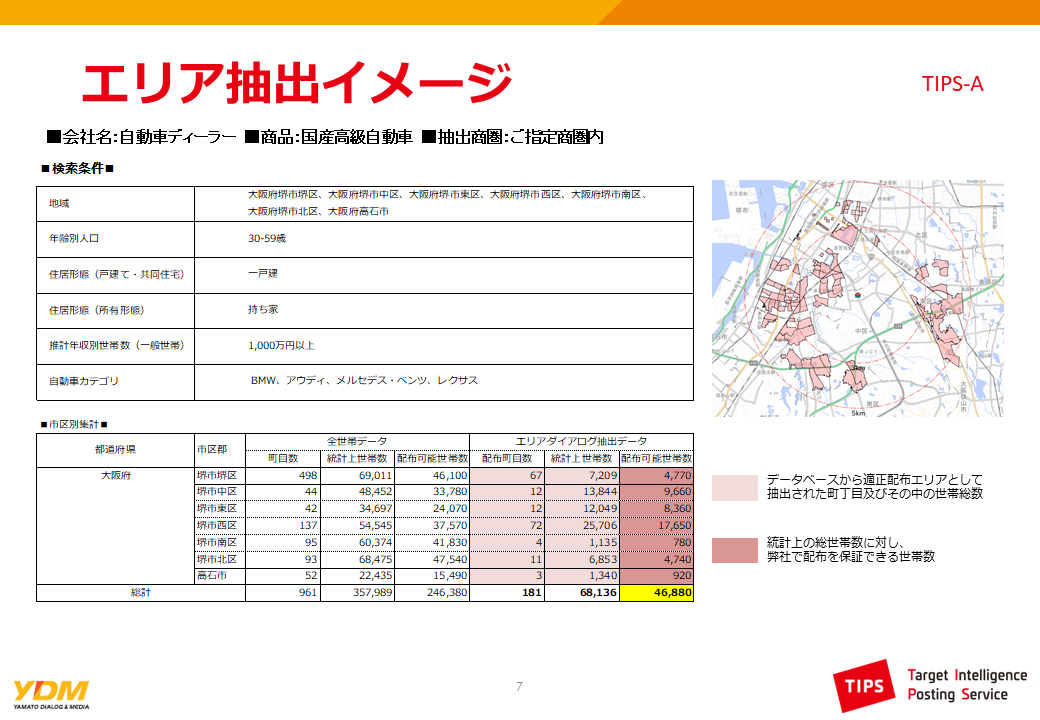Select the 9,660 cell
The image size is (1040, 720).
(x=657, y=492)
